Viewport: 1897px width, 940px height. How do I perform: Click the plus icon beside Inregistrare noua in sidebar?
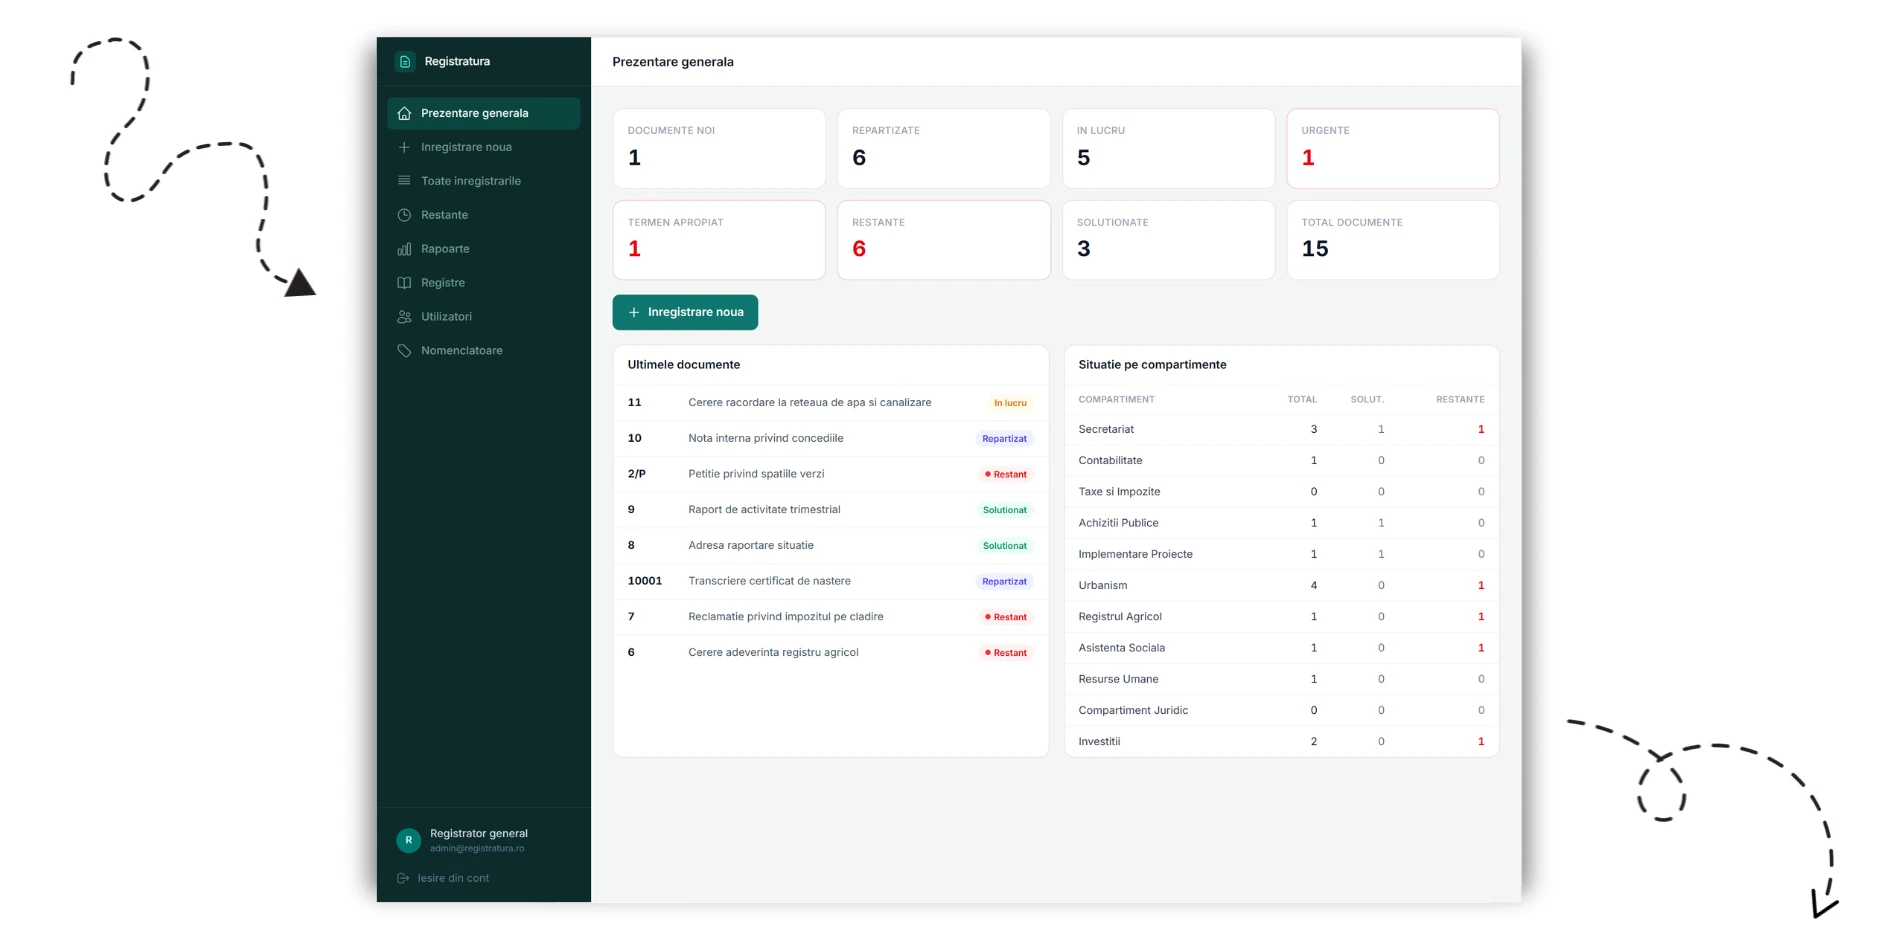point(404,148)
